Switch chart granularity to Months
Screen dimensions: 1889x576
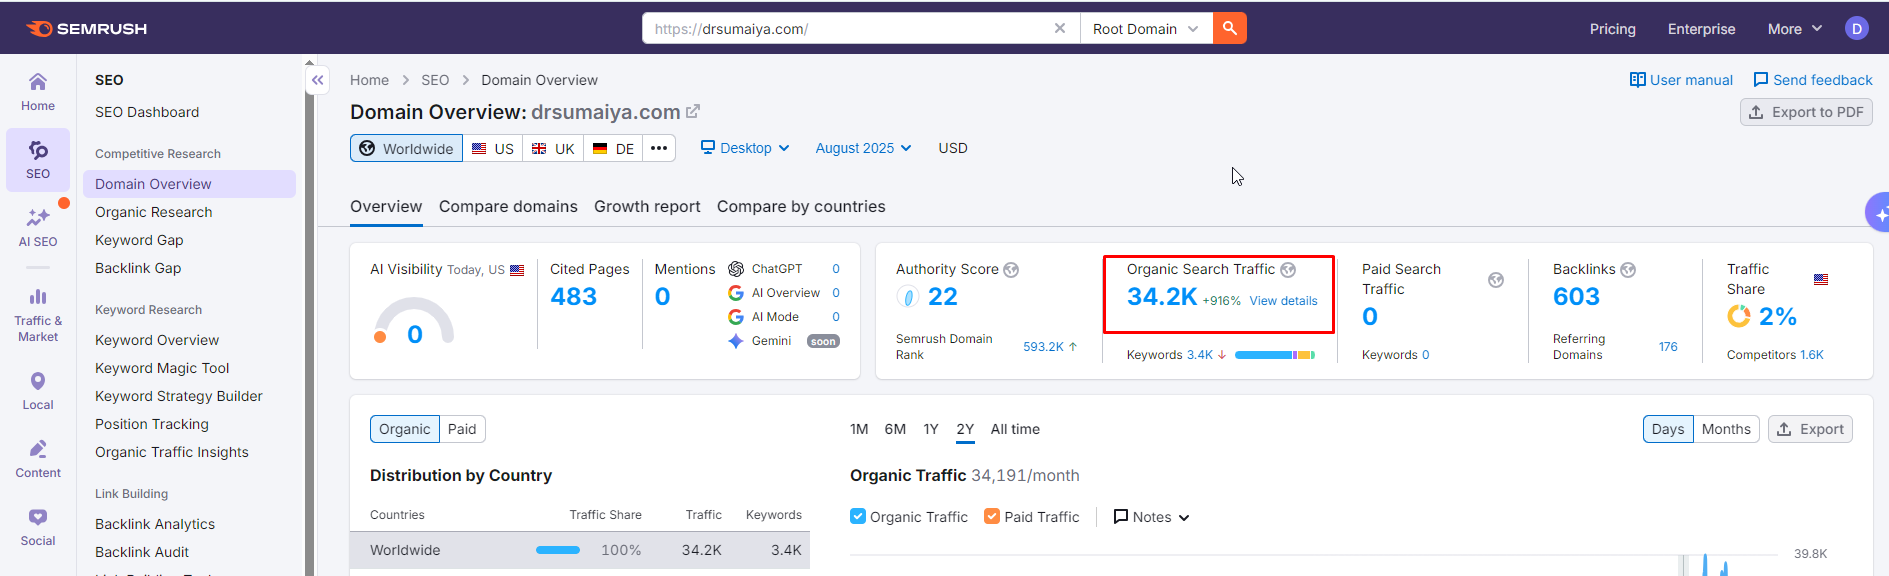(x=1725, y=429)
